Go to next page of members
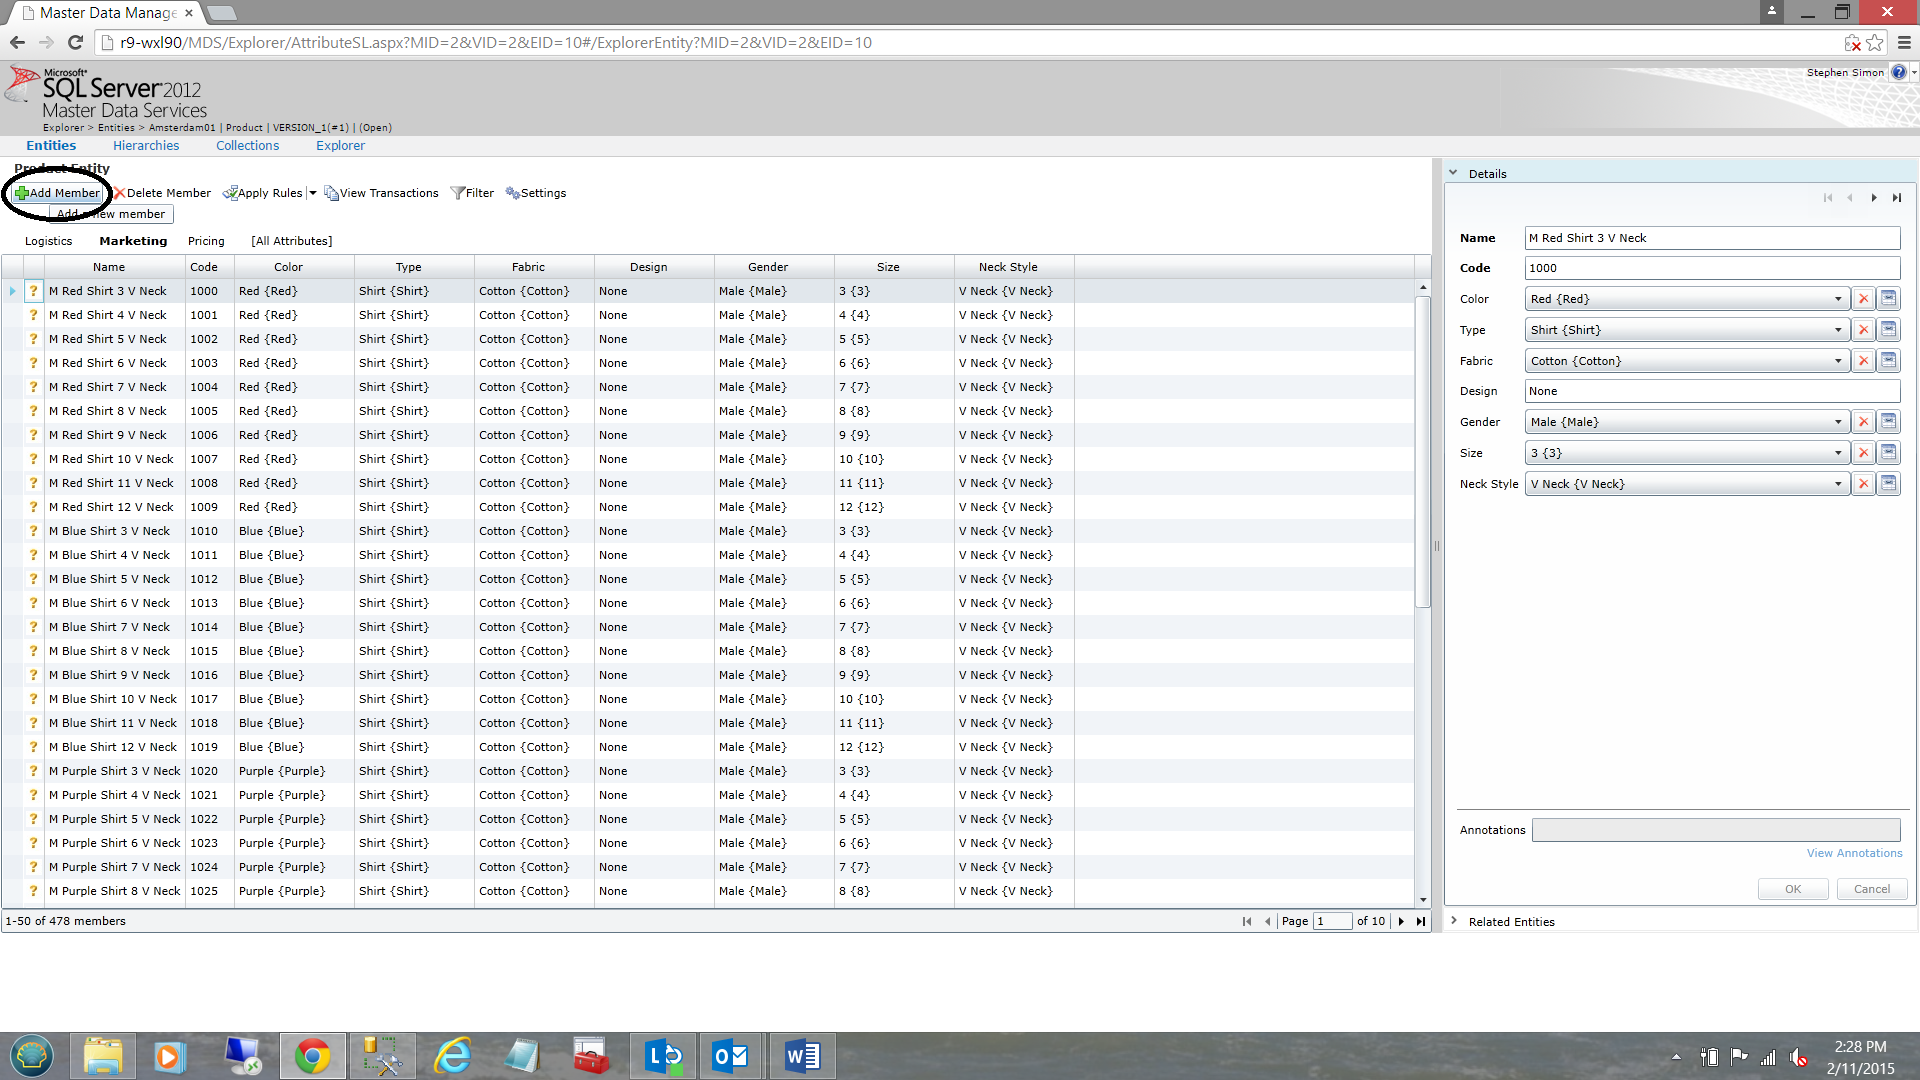The width and height of the screenshot is (1920, 1080). point(1401,921)
